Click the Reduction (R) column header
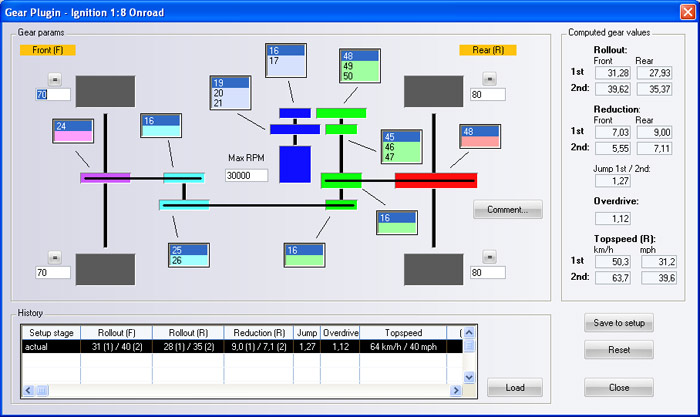The image size is (700, 417). [258, 333]
